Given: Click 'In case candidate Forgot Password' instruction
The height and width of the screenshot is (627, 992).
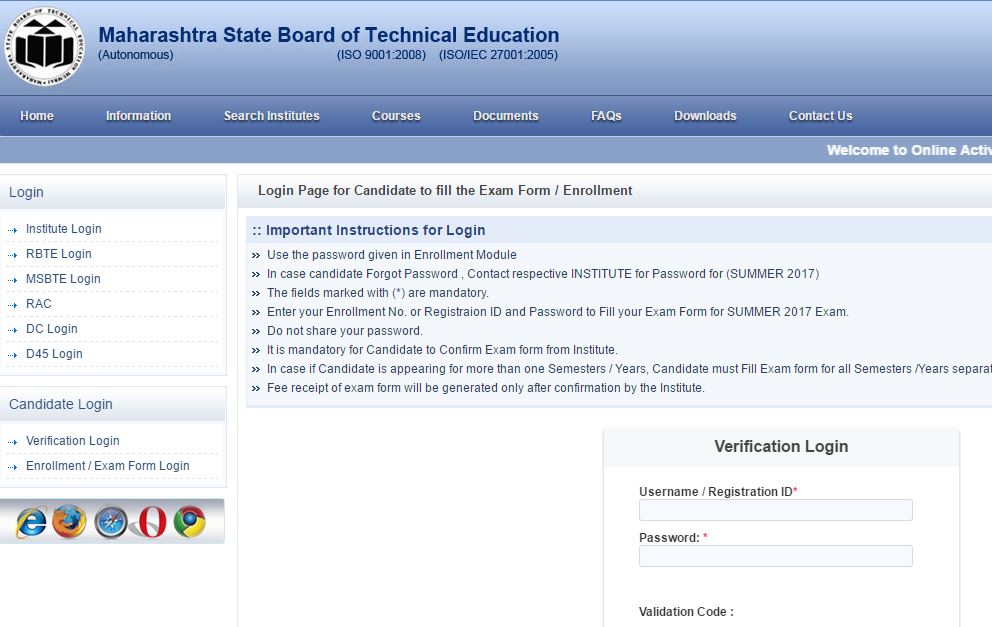Looking at the screenshot, I should point(543,274).
